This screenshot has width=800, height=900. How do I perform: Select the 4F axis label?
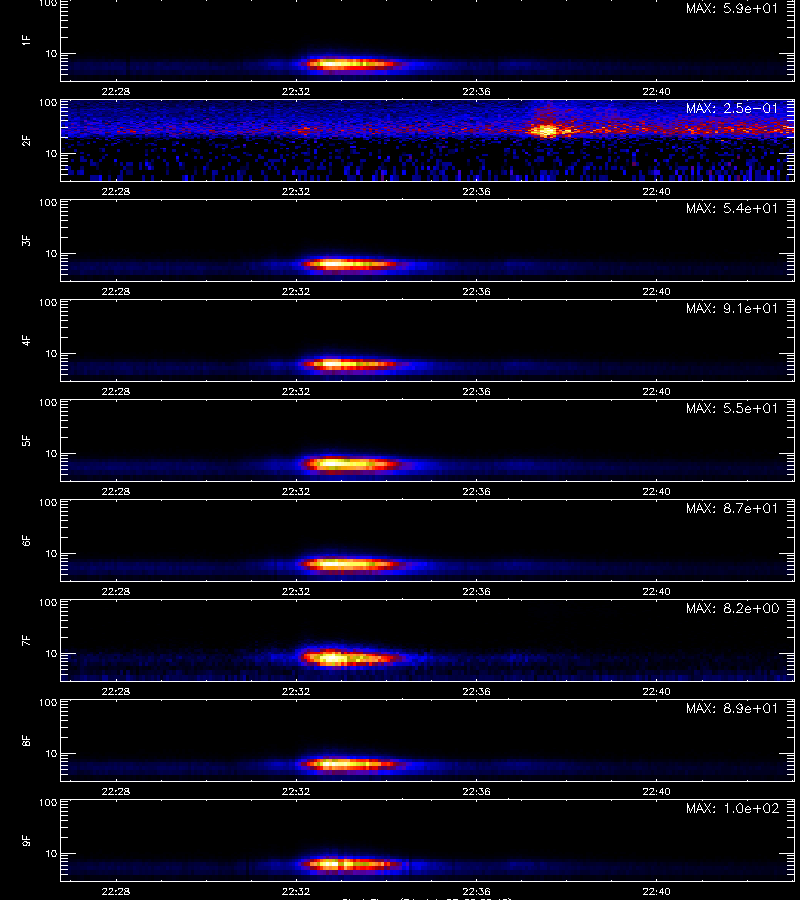(x=26, y=340)
